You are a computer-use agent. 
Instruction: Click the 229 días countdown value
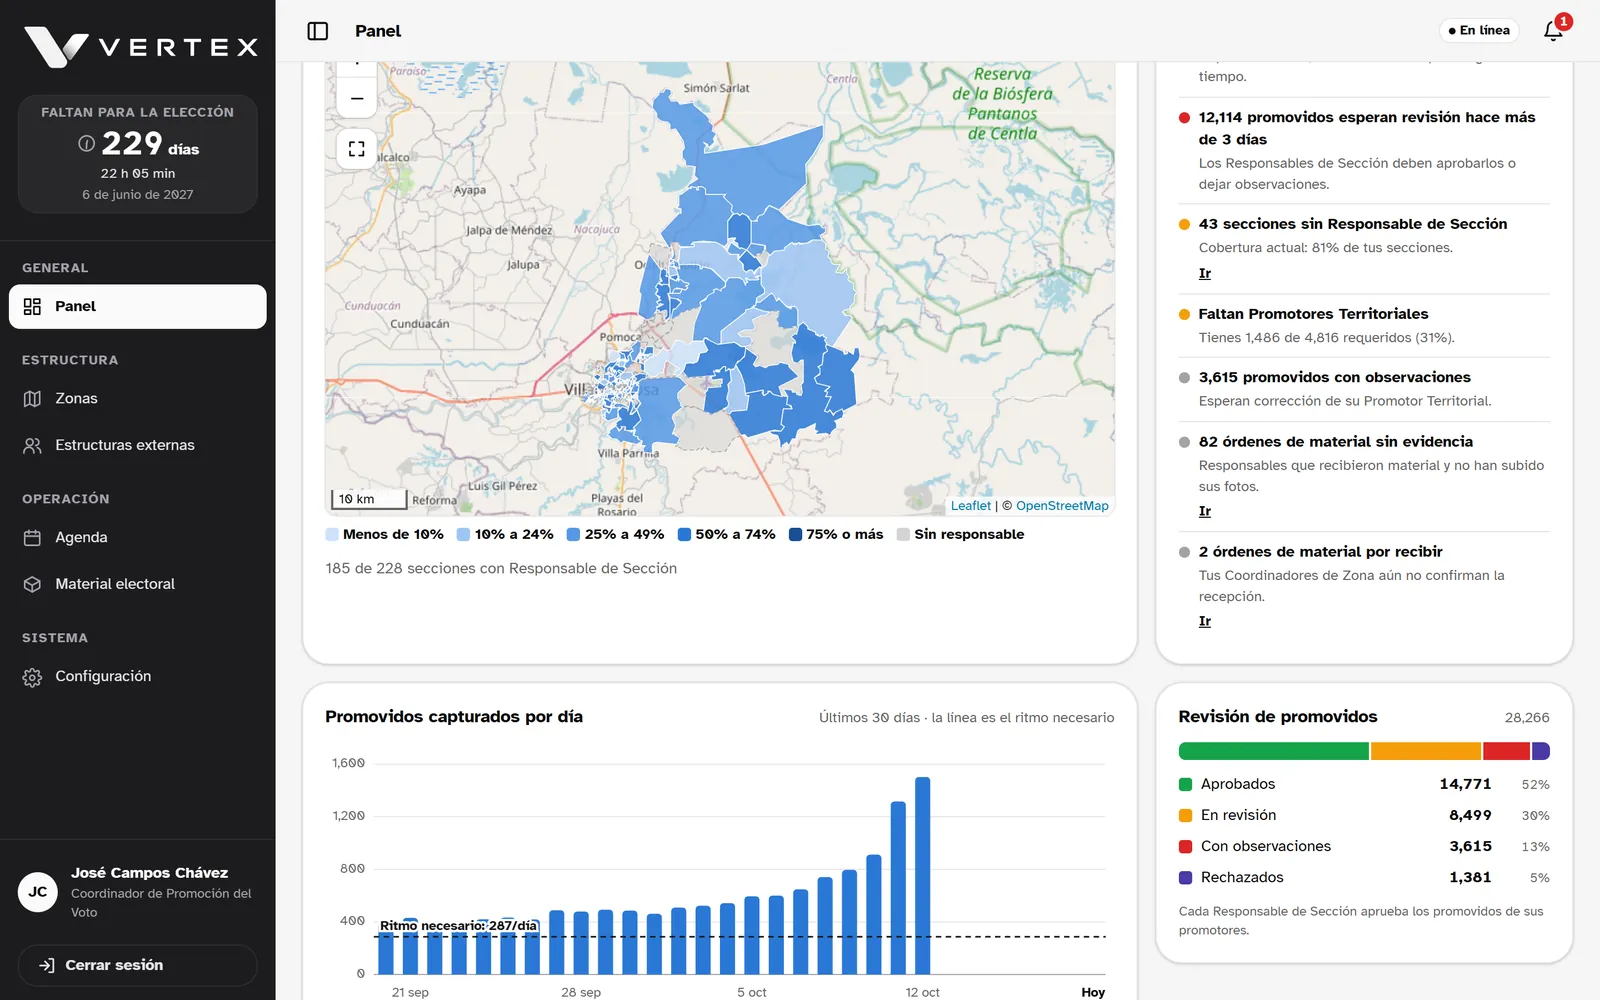150,144
